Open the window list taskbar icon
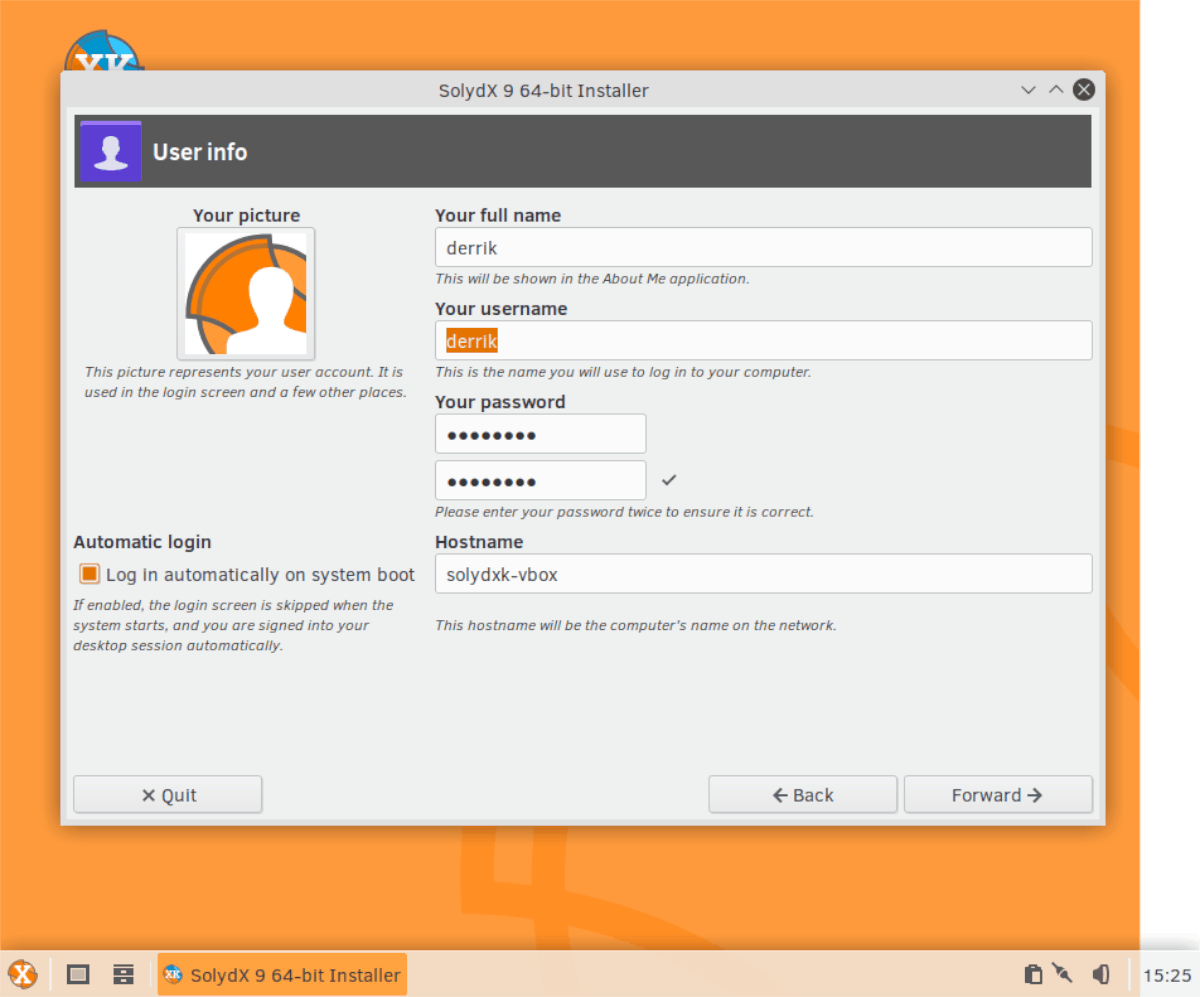Image resolution: width=1200 pixels, height=997 pixels. pyautogui.click(x=123, y=974)
